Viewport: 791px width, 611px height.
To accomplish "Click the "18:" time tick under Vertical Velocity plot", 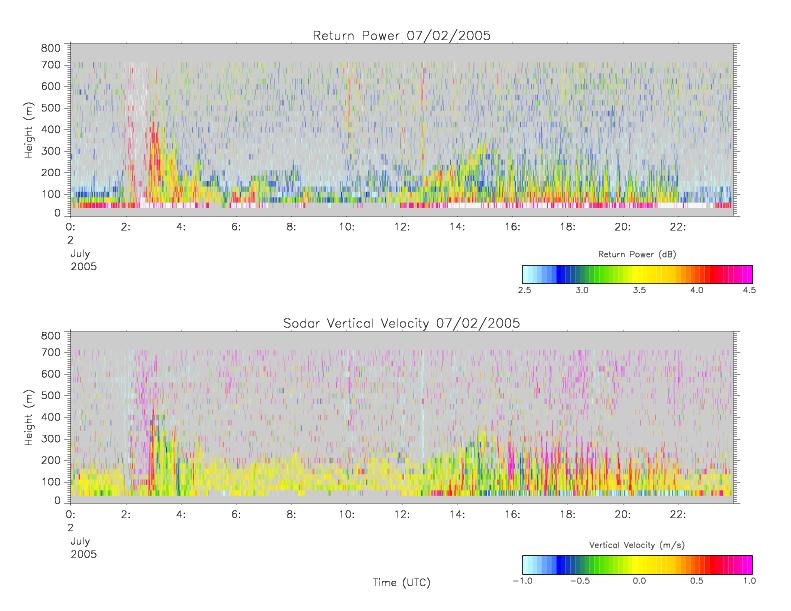I will pyautogui.click(x=567, y=515).
